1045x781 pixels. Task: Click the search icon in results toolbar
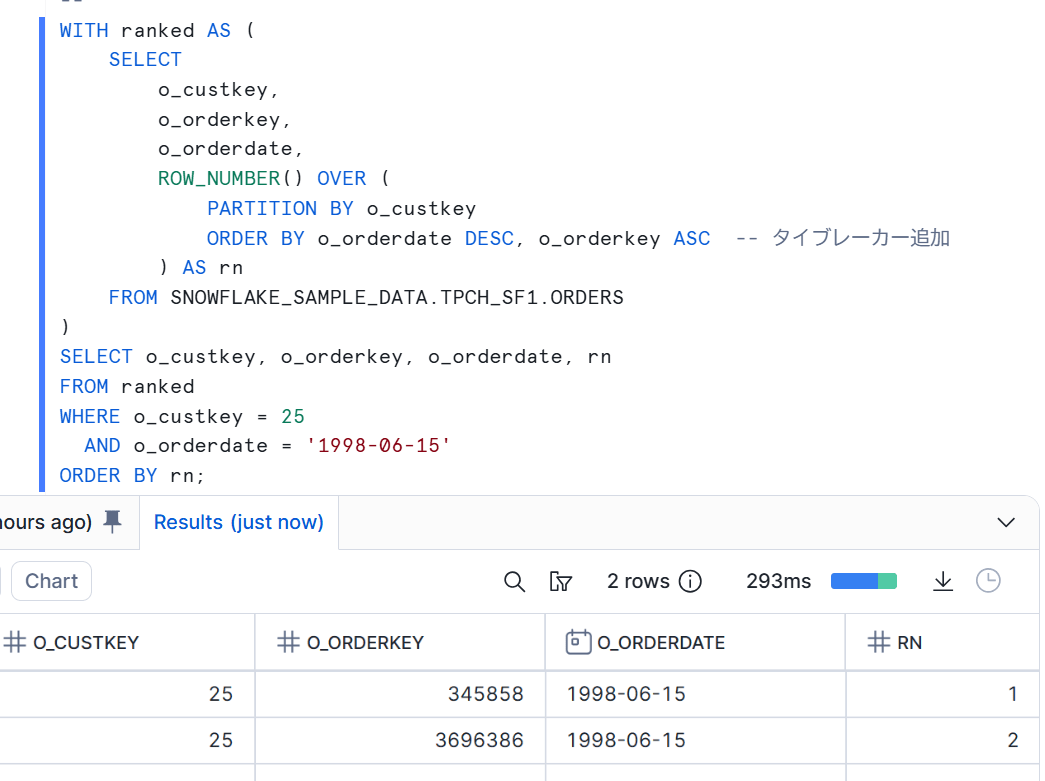tap(514, 582)
